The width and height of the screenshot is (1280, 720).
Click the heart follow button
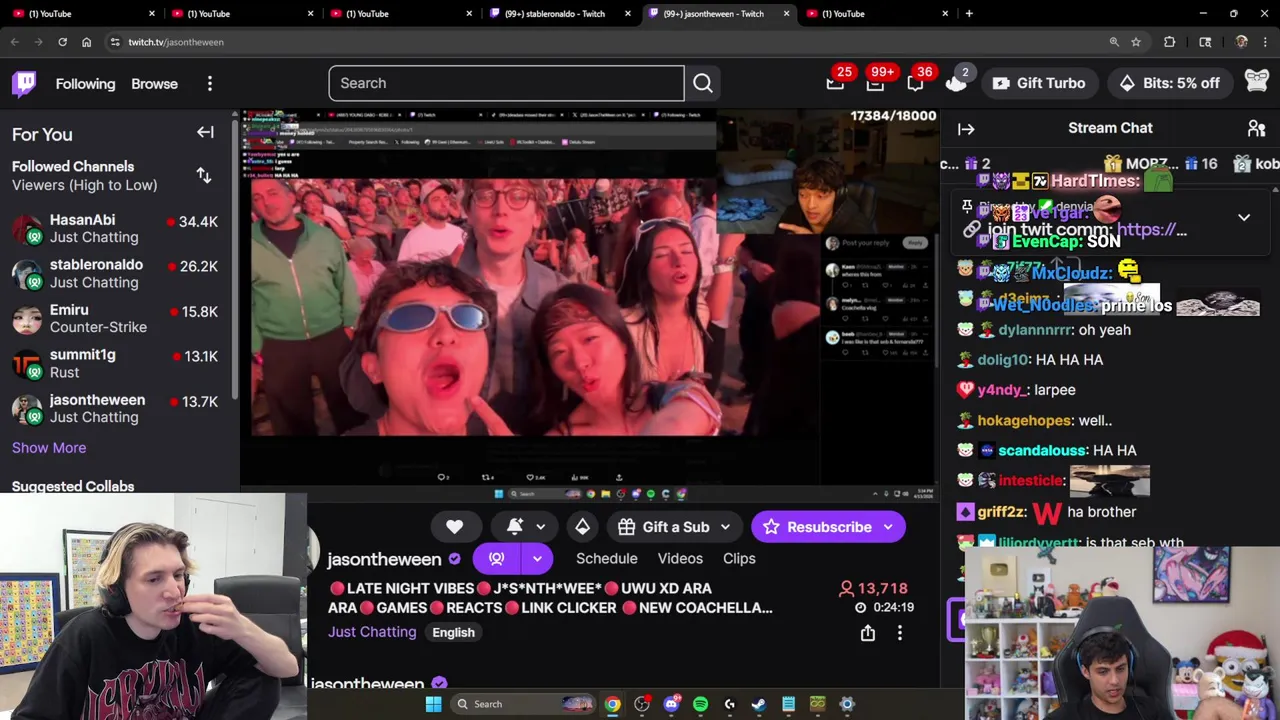coord(455,527)
